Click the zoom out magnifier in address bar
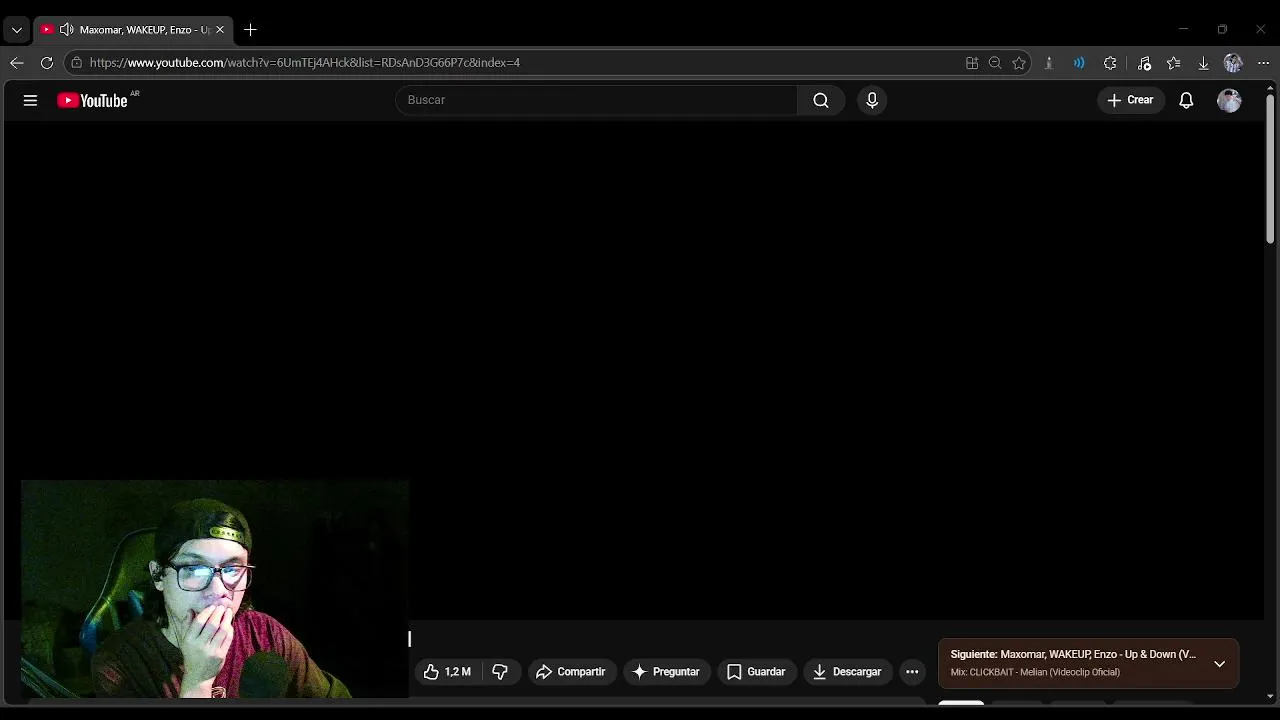Screen dimensions: 1280x720 click(x=995, y=63)
